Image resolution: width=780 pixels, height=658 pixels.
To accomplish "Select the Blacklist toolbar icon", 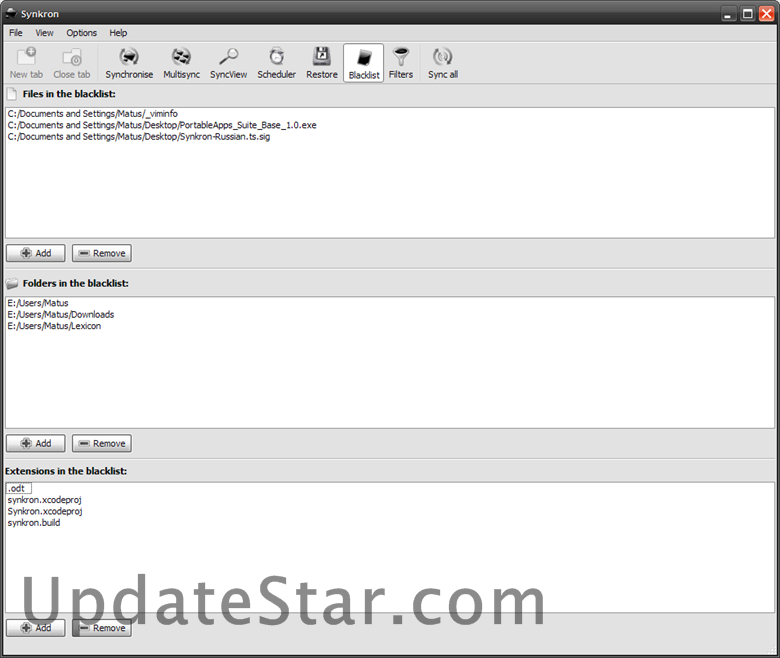I will pyautogui.click(x=364, y=63).
